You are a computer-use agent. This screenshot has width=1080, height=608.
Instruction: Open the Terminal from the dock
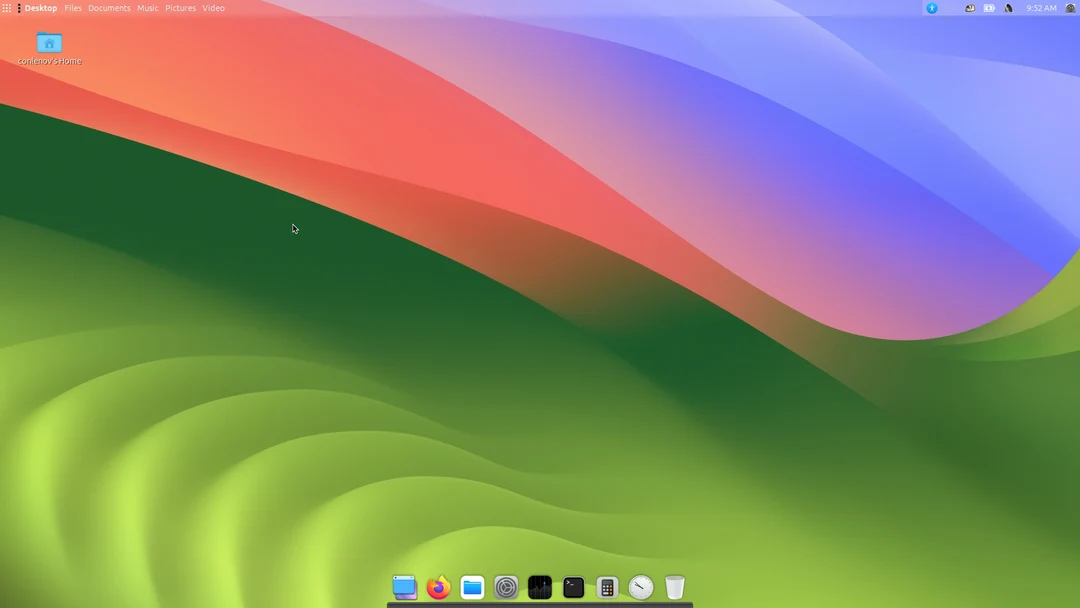click(x=573, y=587)
